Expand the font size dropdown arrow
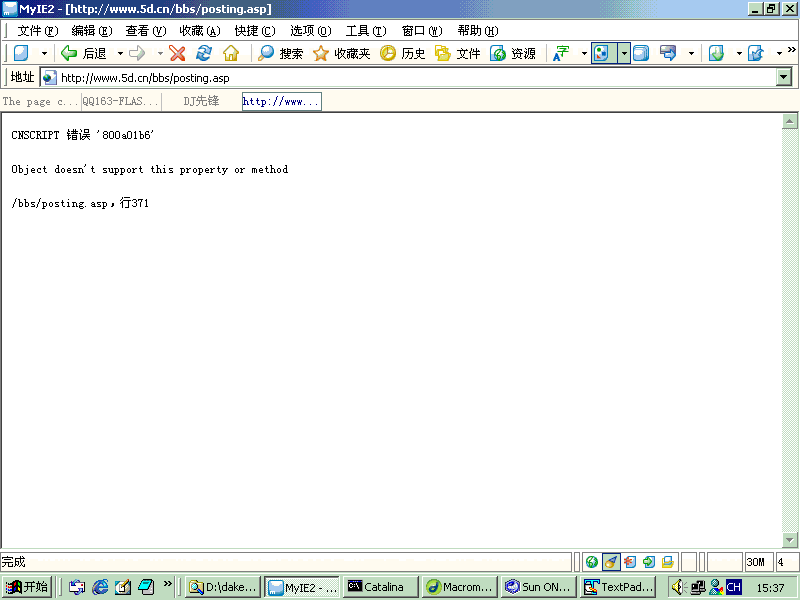Viewport: 800px width, 600px height. (584, 53)
